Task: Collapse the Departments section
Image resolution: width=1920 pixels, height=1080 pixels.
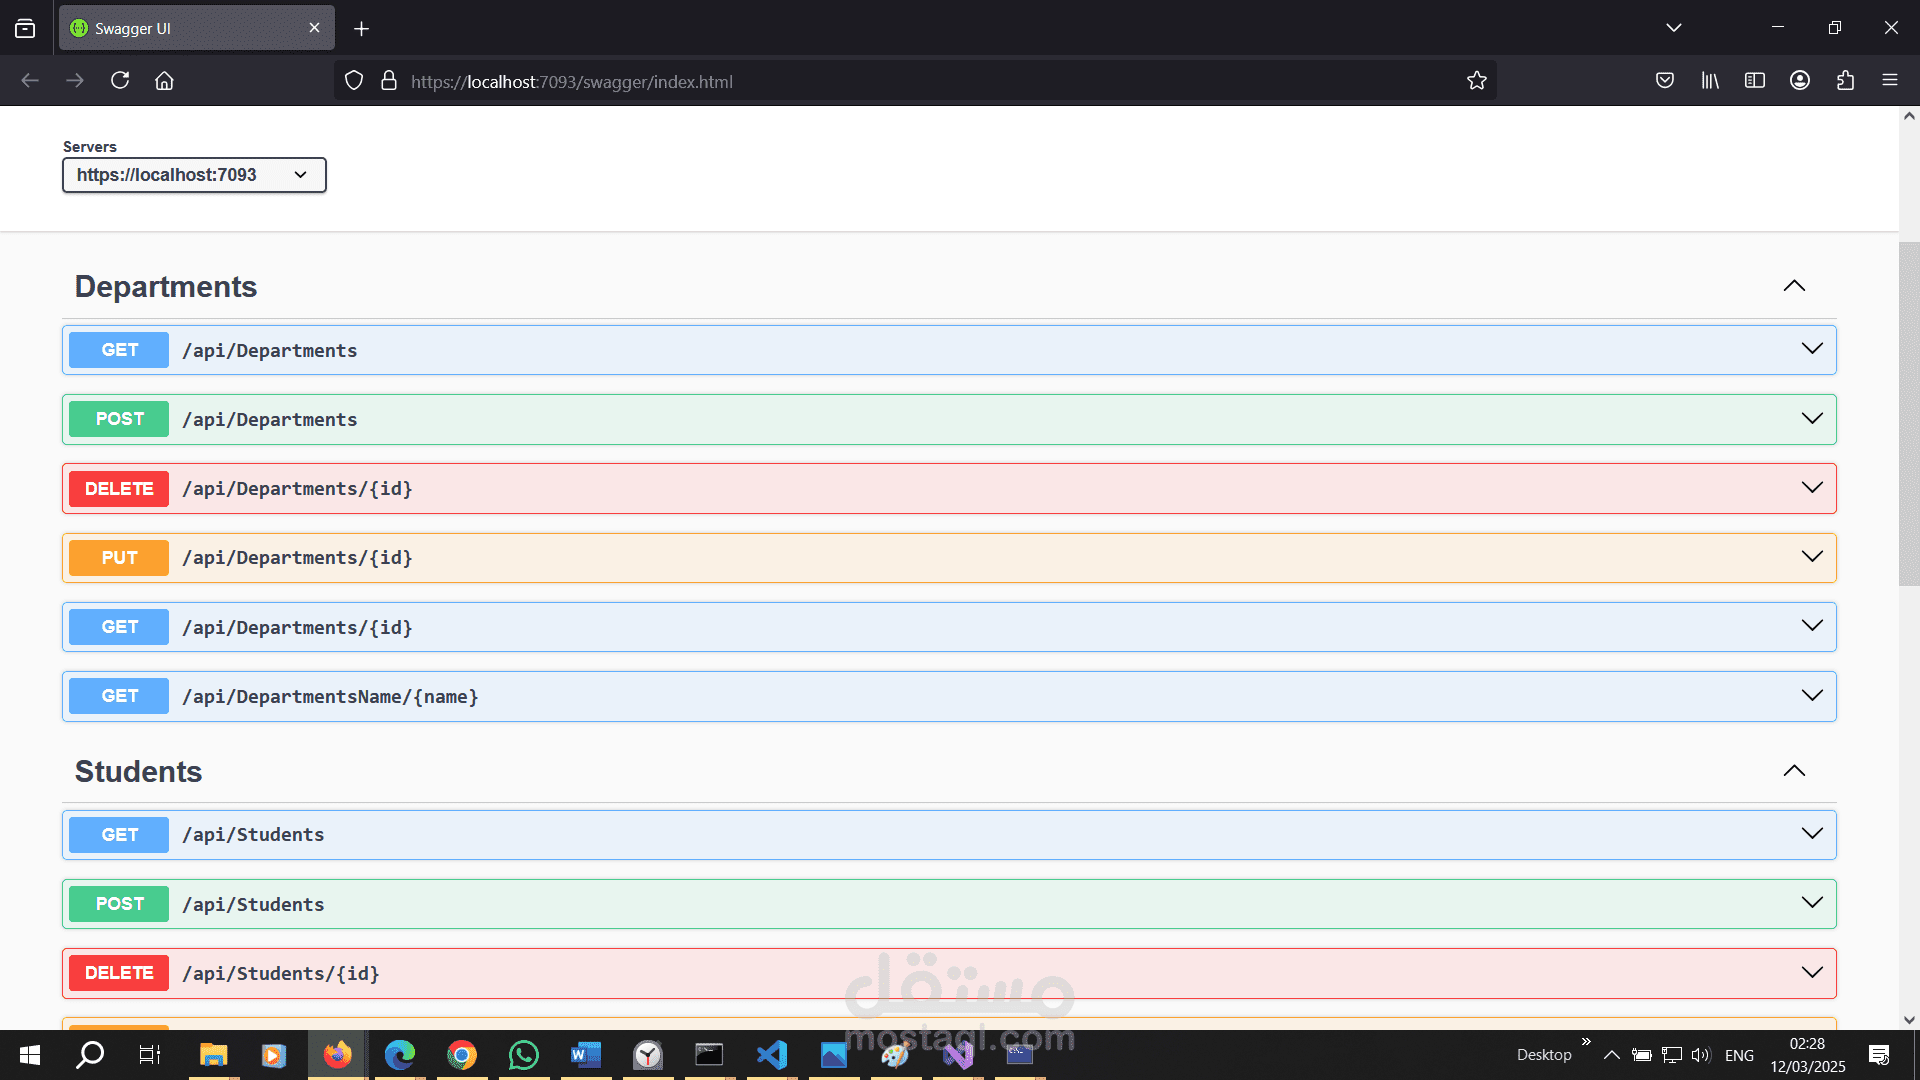Action: (1794, 286)
